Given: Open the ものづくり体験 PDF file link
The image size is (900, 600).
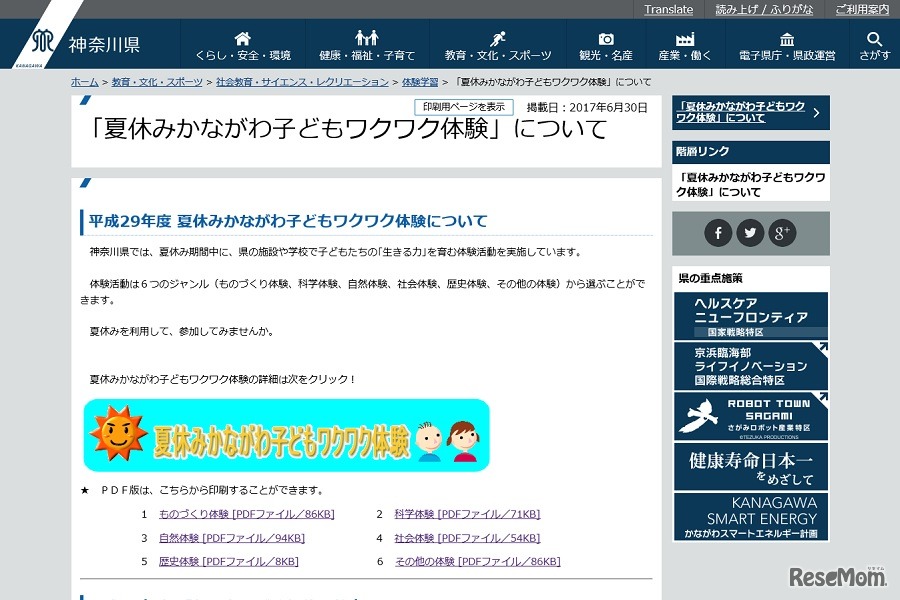Looking at the screenshot, I should point(246,514).
